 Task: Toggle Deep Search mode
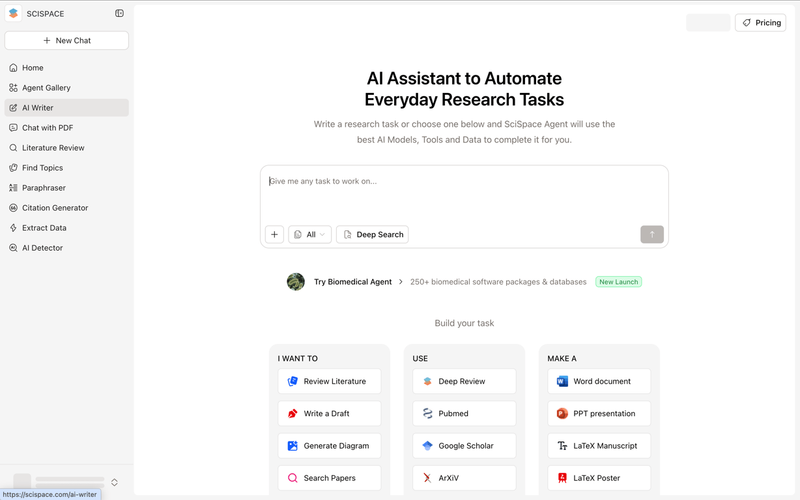click(372, 234)
